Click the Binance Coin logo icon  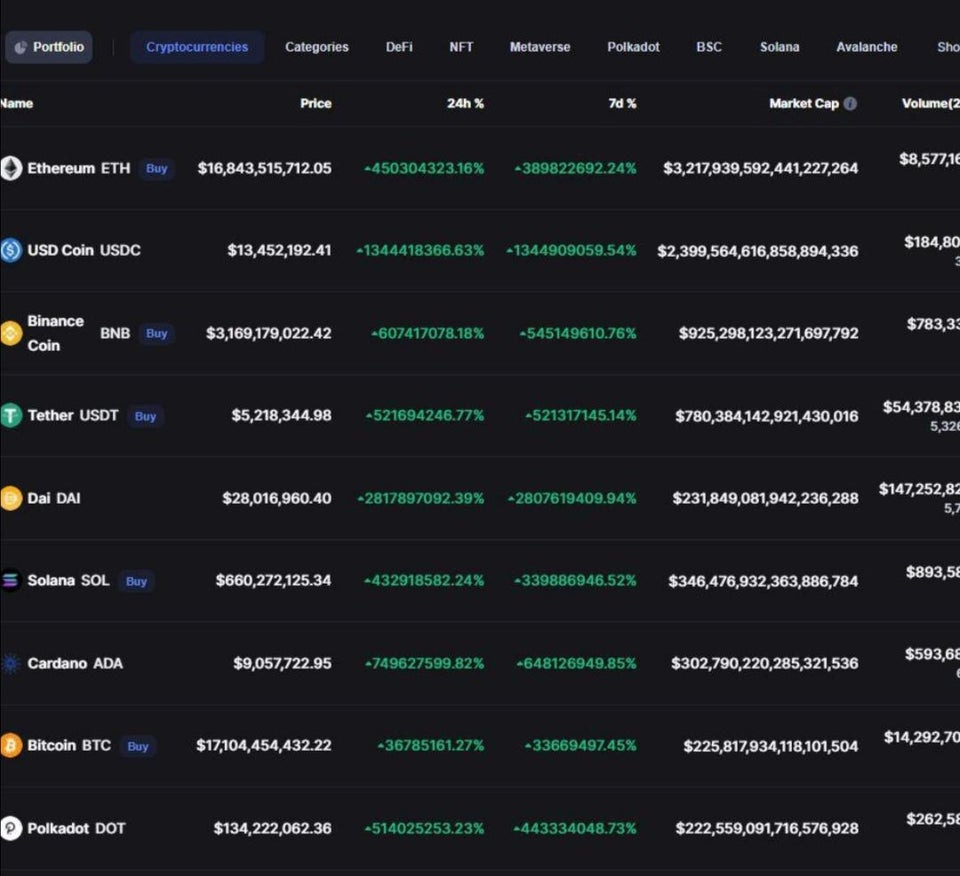tap(10, 333)
